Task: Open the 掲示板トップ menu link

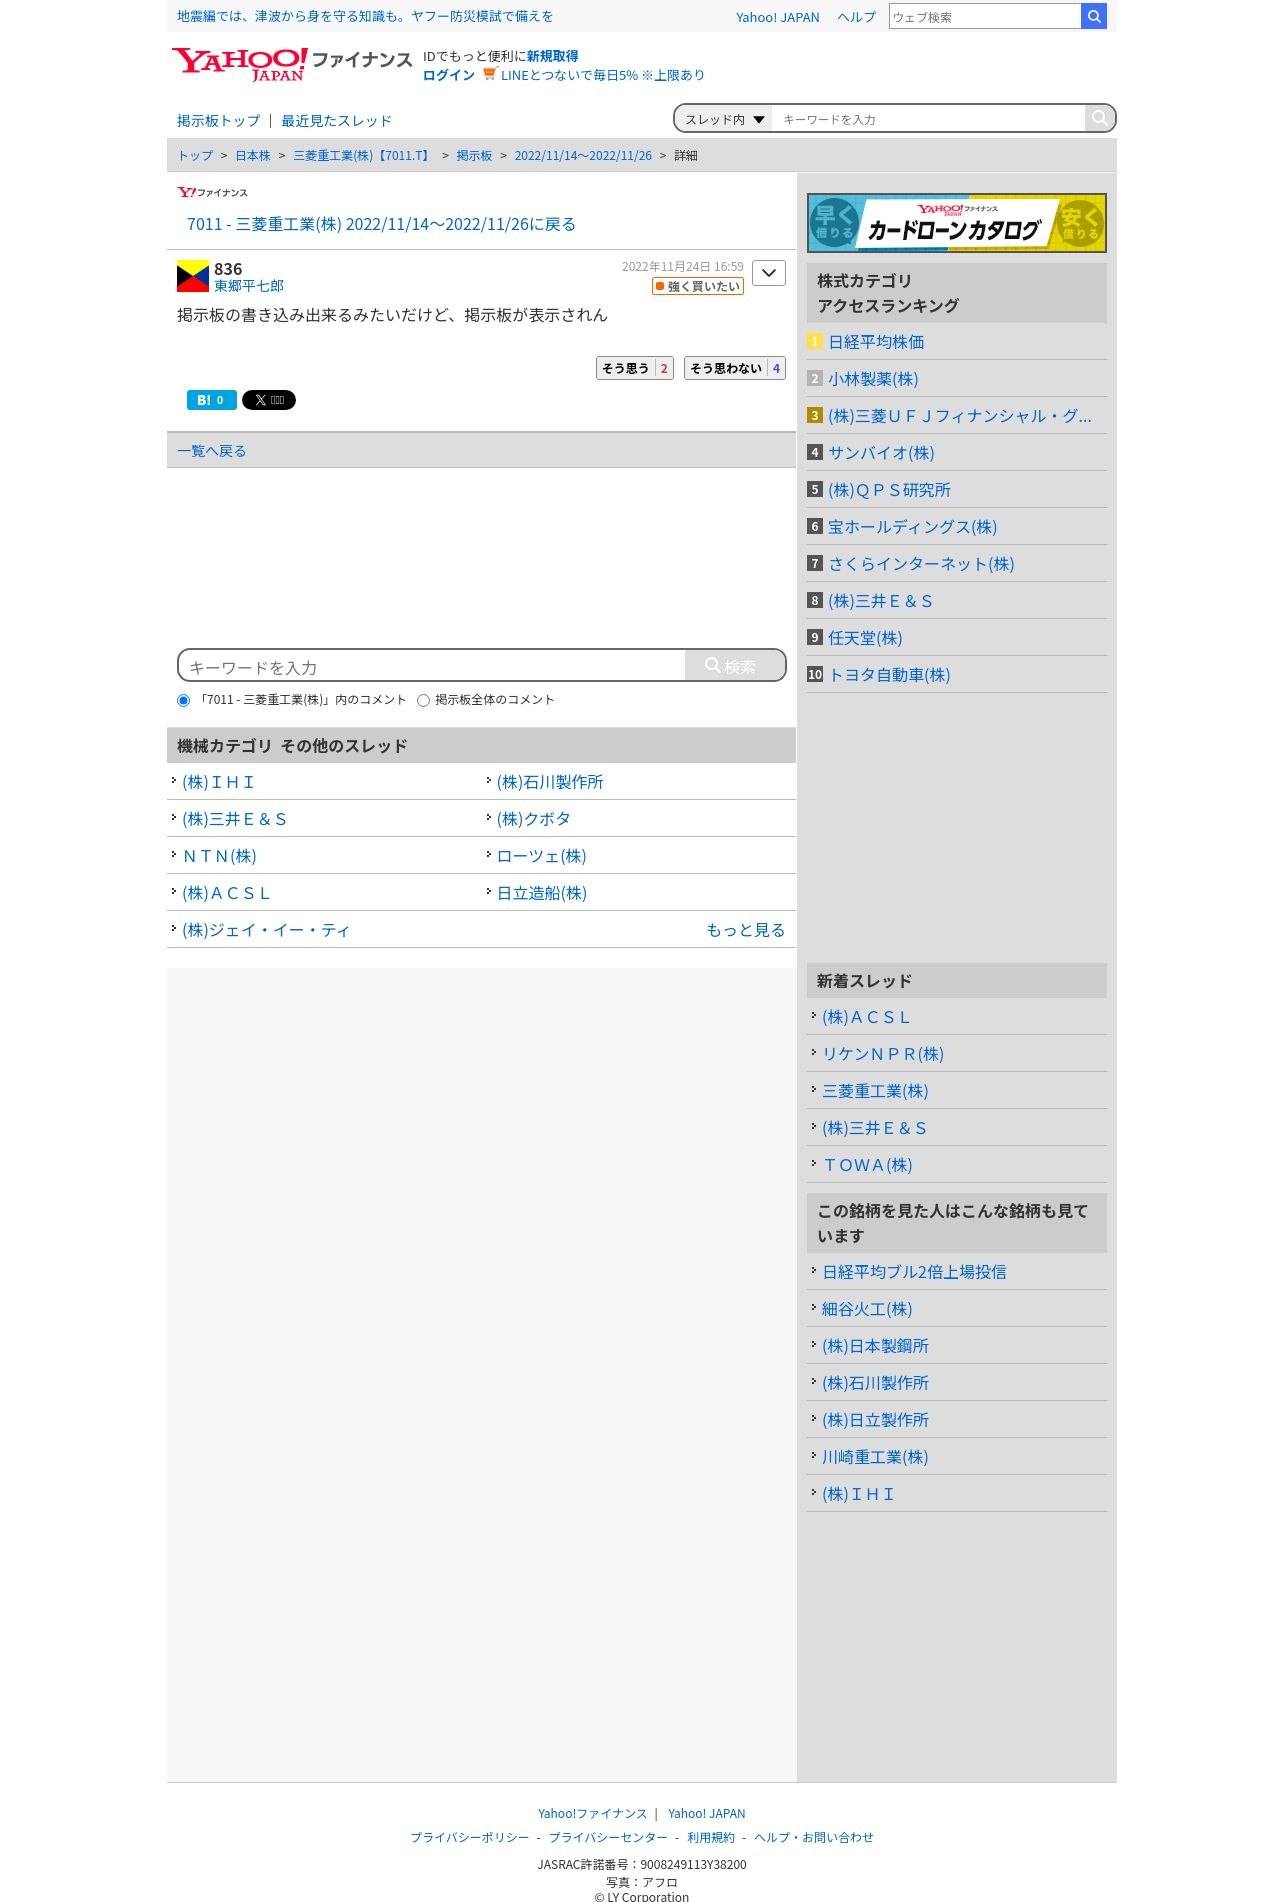Action: pyautogui.click(x=218, y=121)
